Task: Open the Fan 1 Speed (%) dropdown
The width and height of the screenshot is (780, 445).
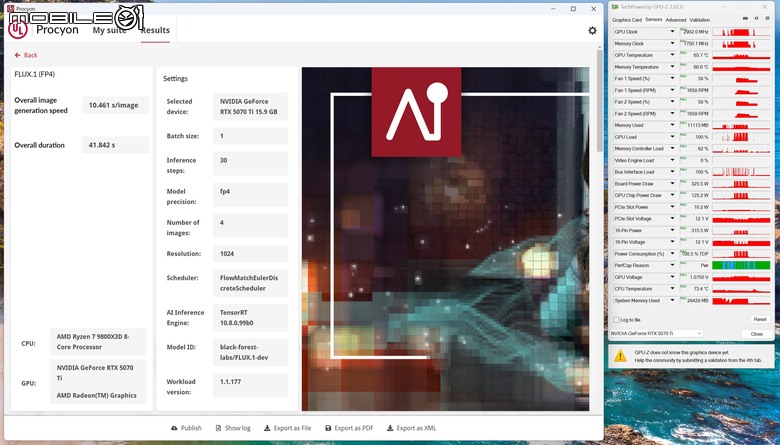Action: [672, 79]
